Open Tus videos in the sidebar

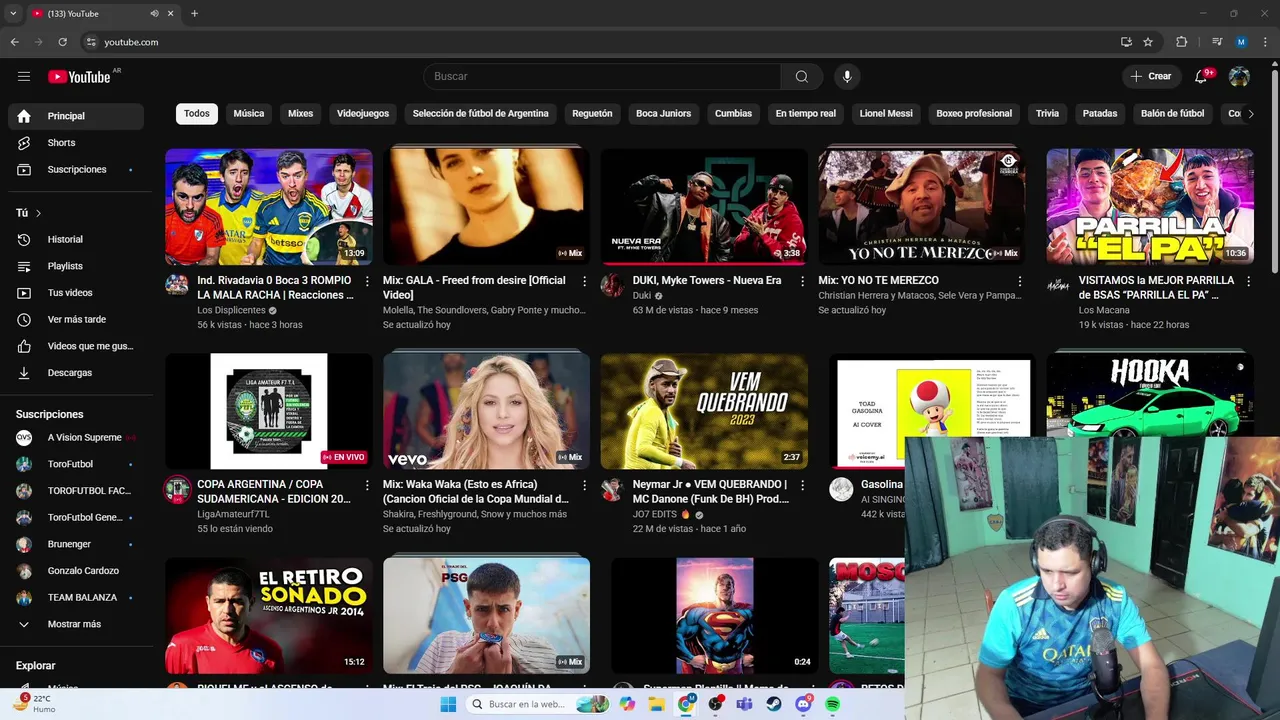pos(76,293)
